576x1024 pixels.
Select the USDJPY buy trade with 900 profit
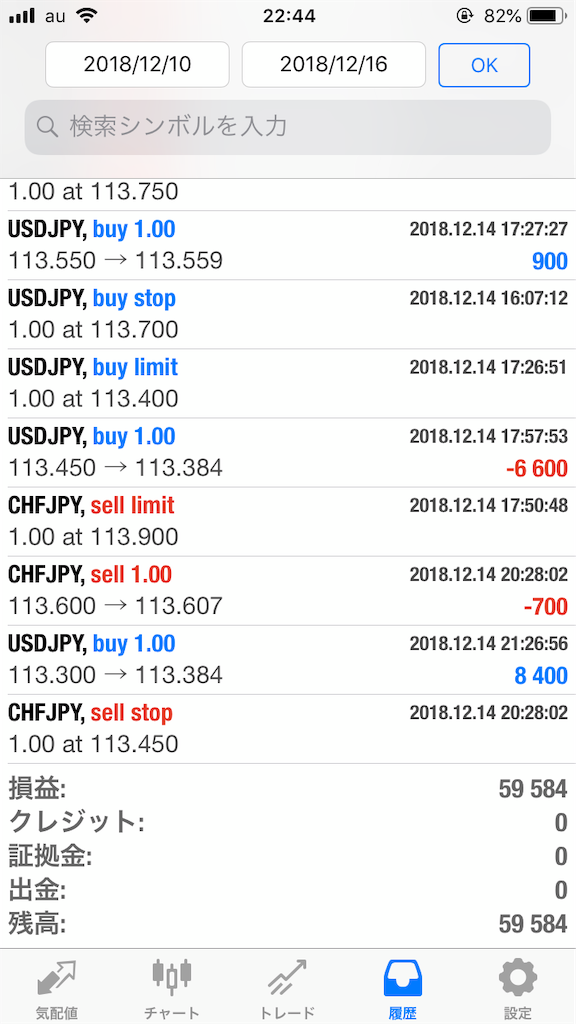coord(288,246)
